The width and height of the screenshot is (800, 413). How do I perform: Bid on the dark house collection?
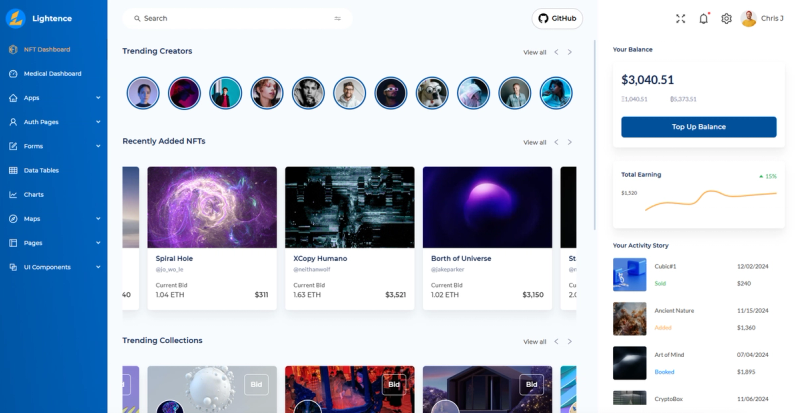tap(532, 384)
